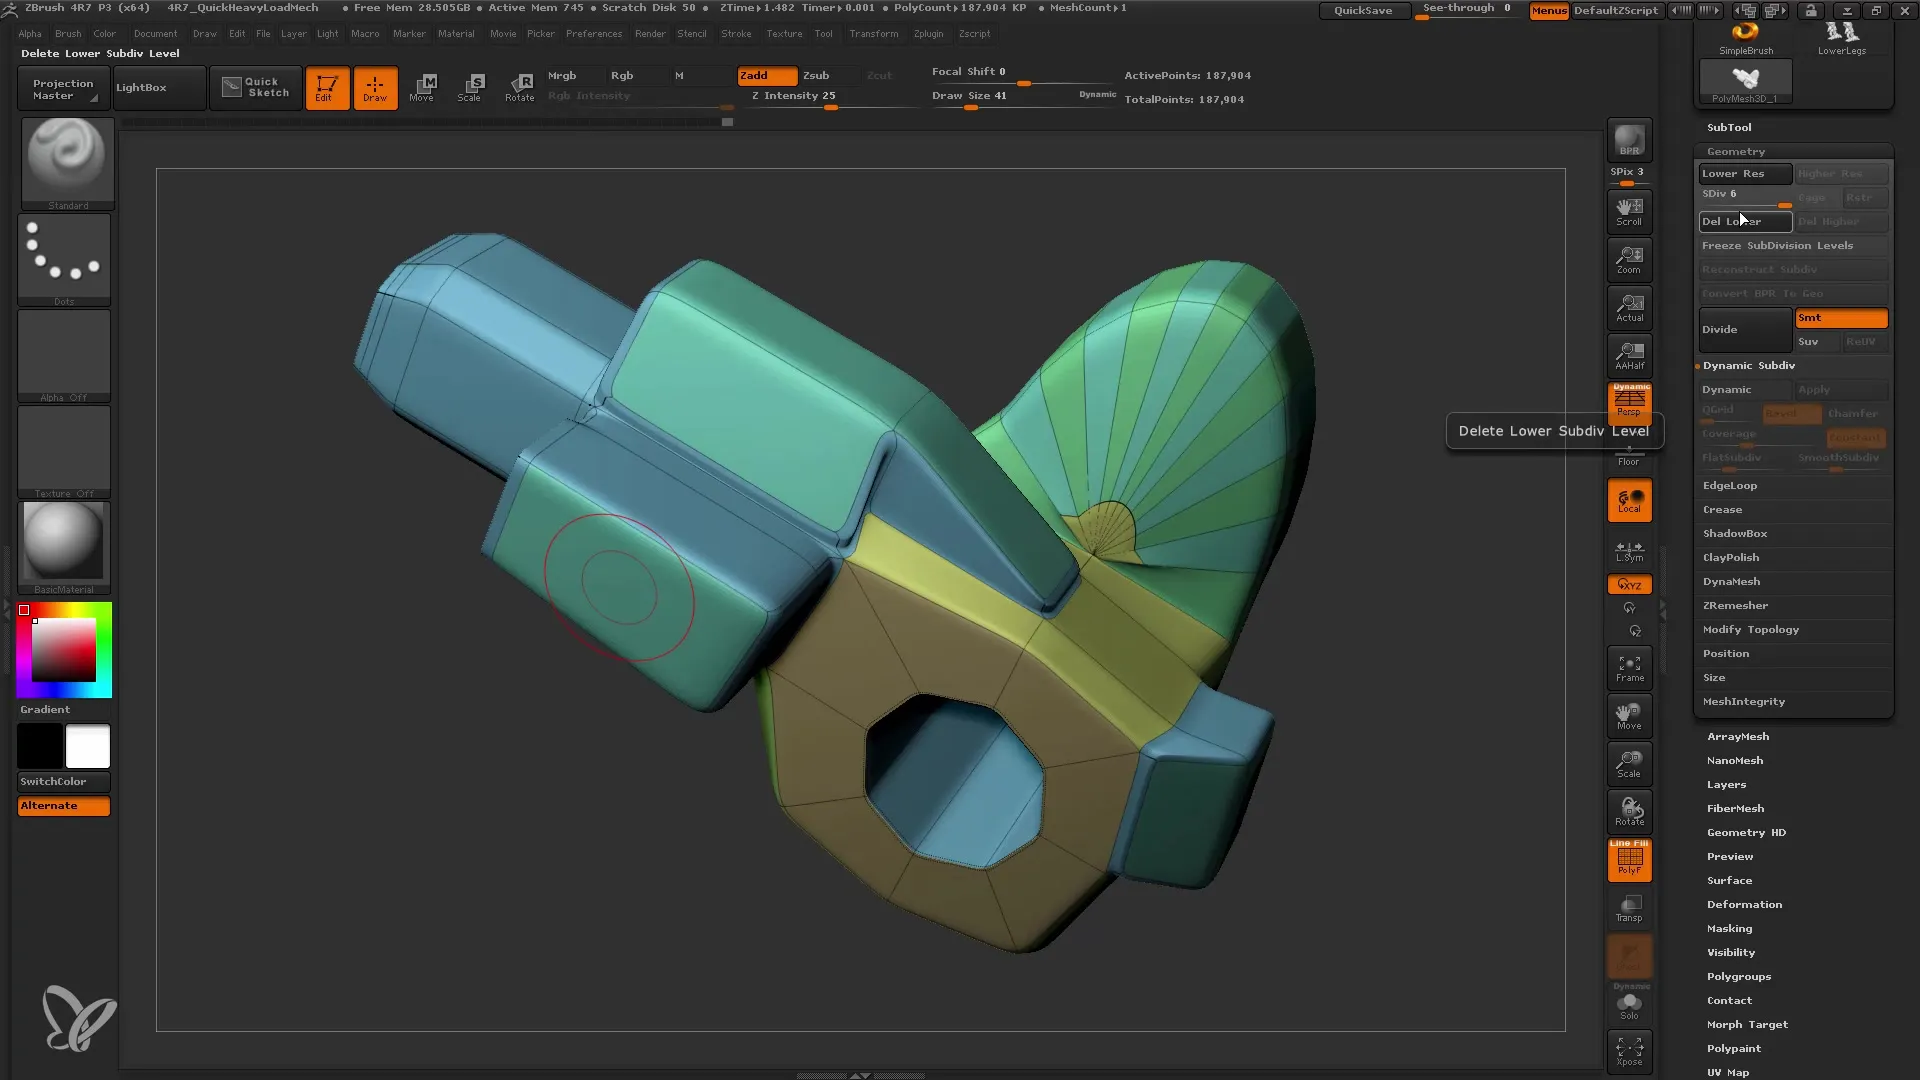This screenshot has height=1080, width=1920.
Task: Open the Render menu
Action: point(650,33)
